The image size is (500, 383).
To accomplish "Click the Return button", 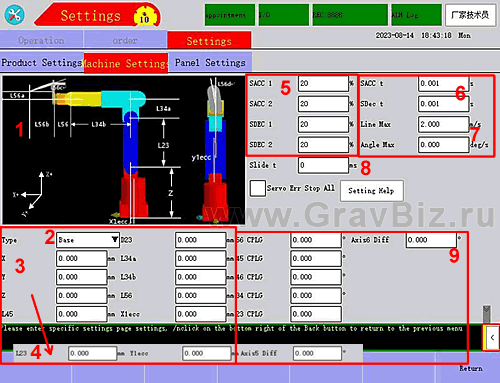I will point(471,368).
